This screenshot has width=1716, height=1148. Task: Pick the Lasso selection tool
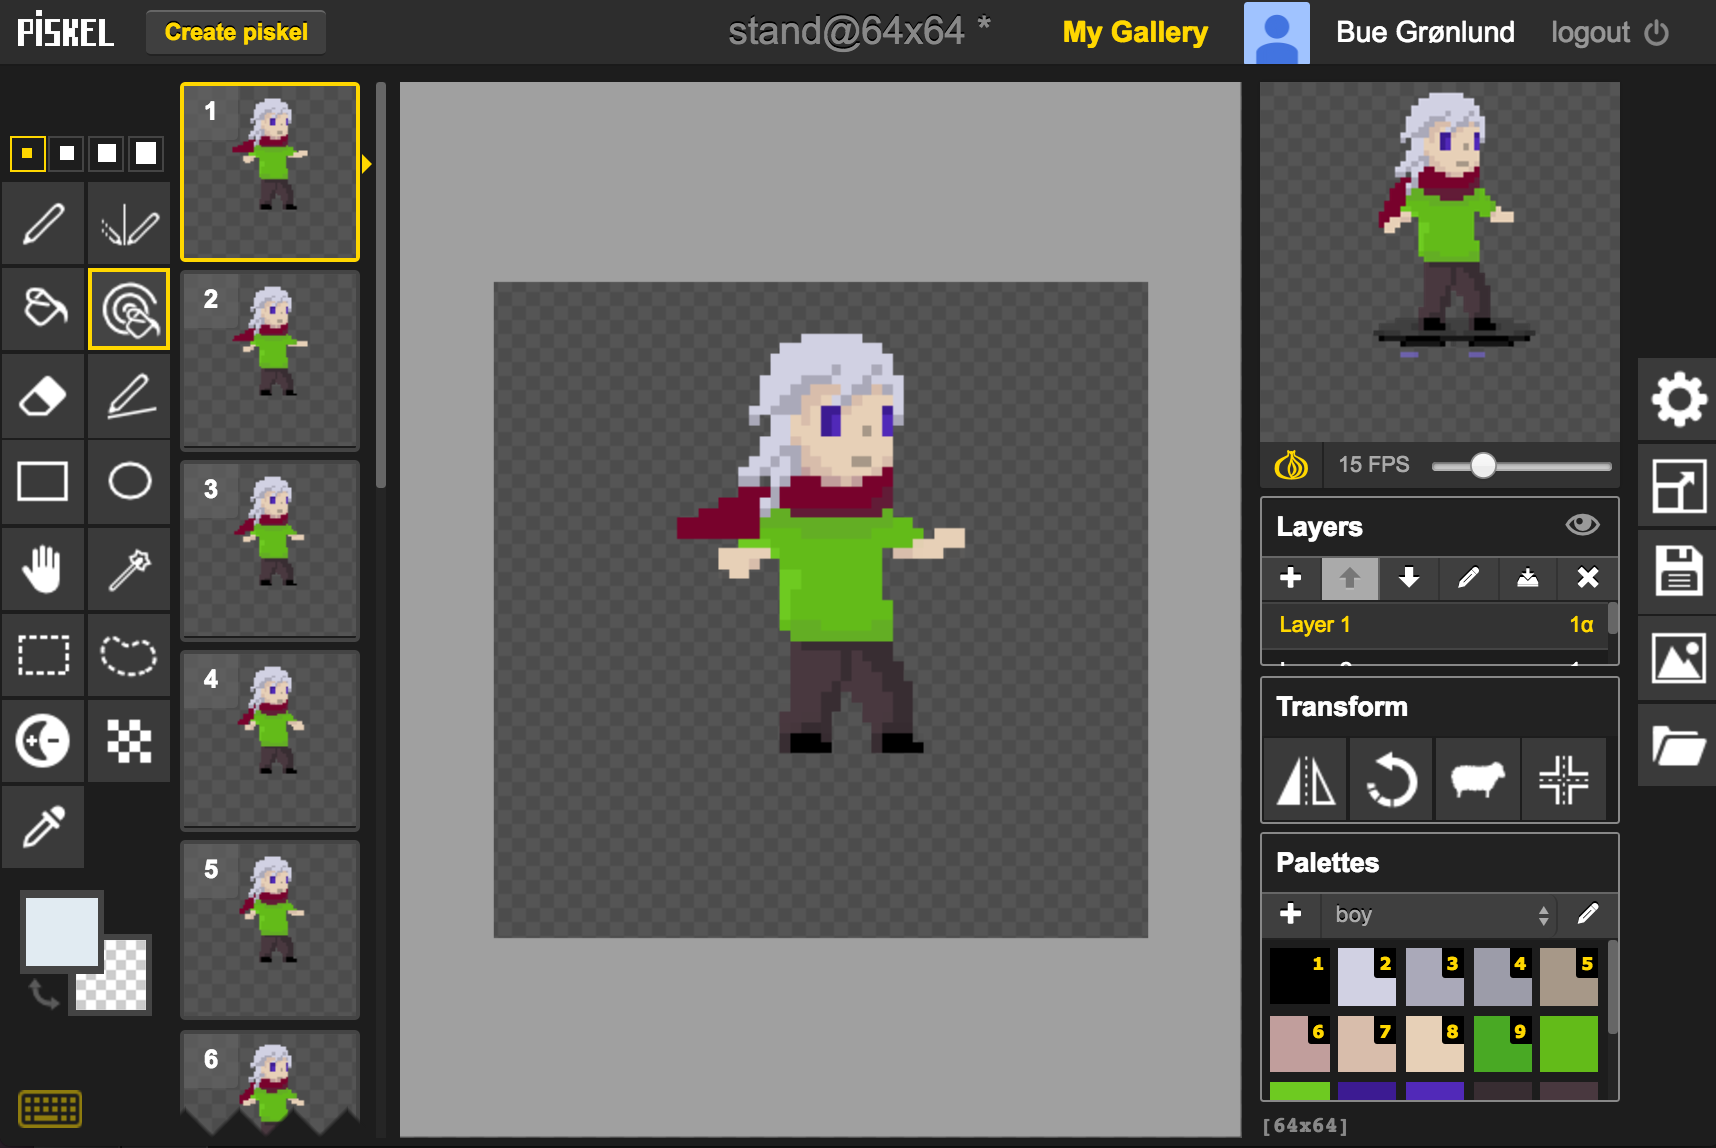tap(129, 655)
